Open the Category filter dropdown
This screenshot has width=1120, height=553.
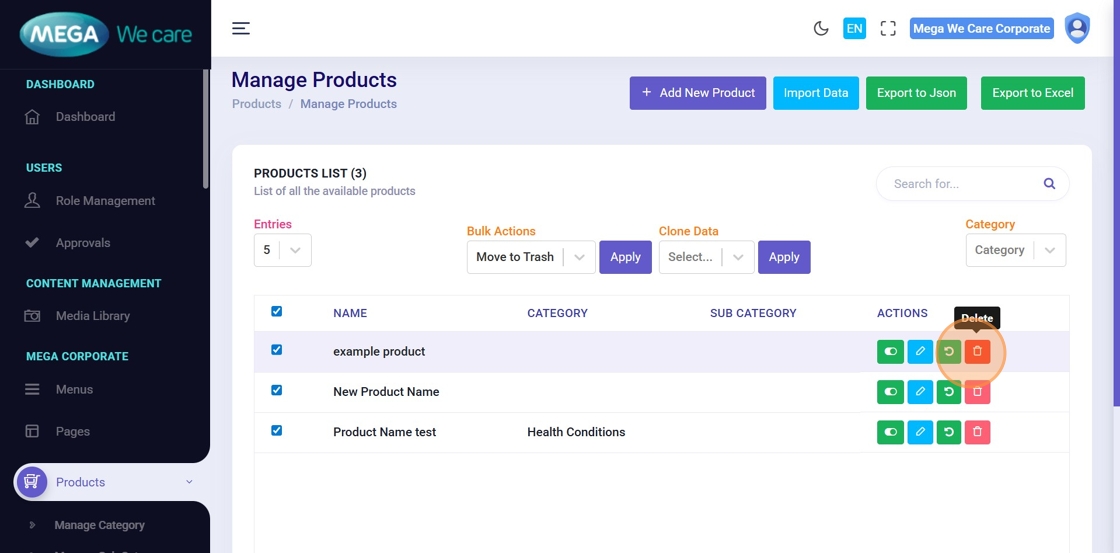1015,250
